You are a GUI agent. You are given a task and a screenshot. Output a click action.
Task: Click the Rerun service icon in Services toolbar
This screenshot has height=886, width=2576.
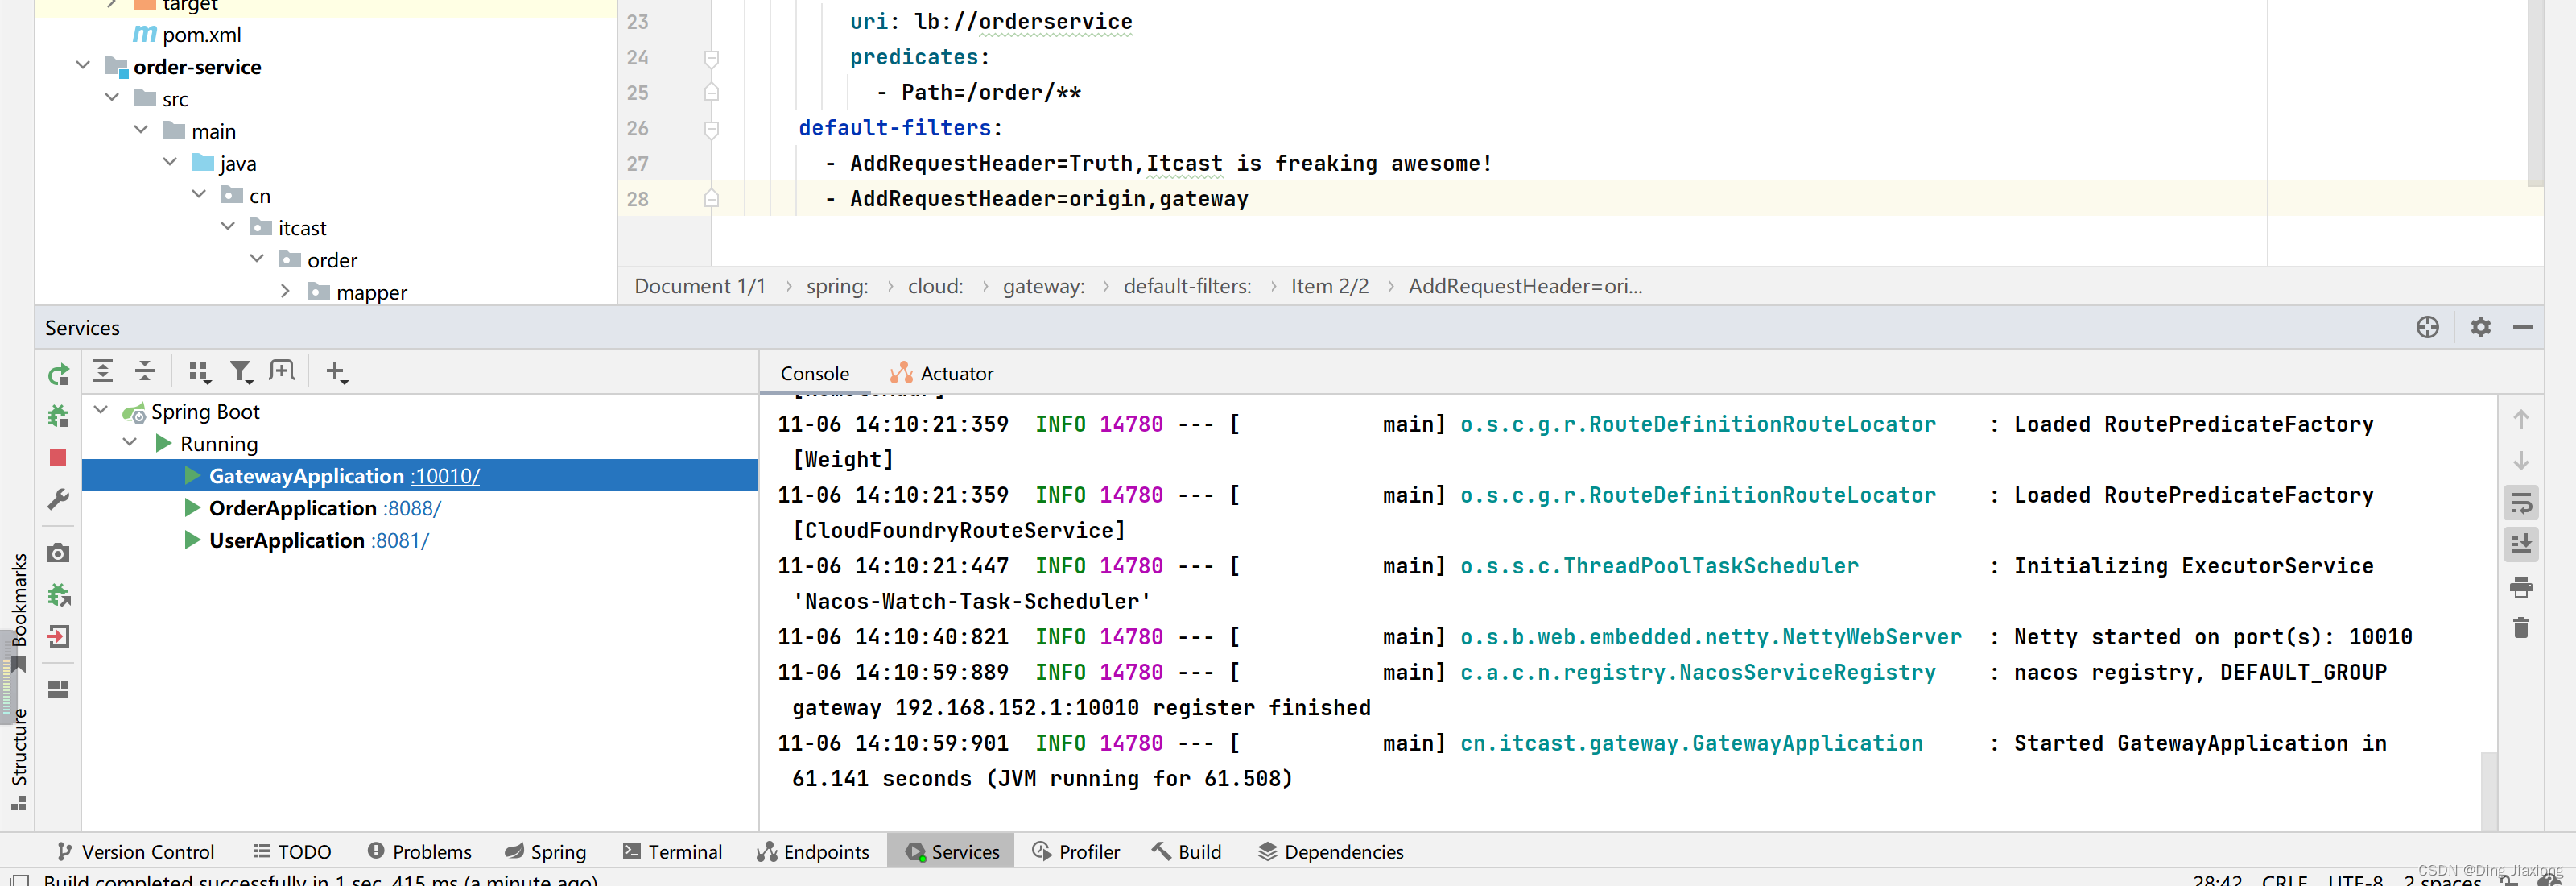pyautogui.click(x=57, y=373)
